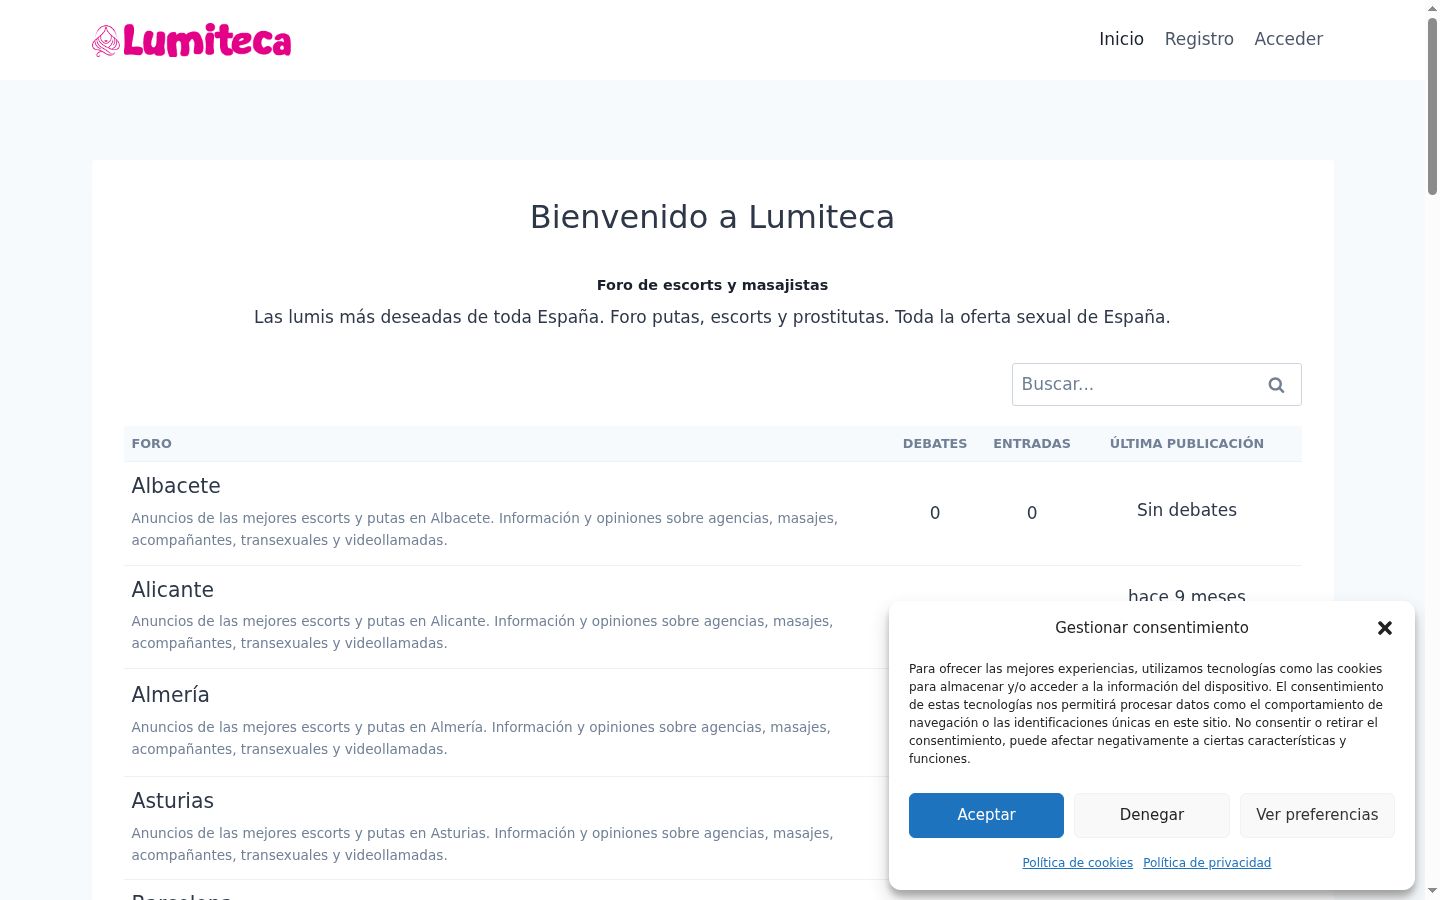Open the Asturias forum

tap(173, 801)
